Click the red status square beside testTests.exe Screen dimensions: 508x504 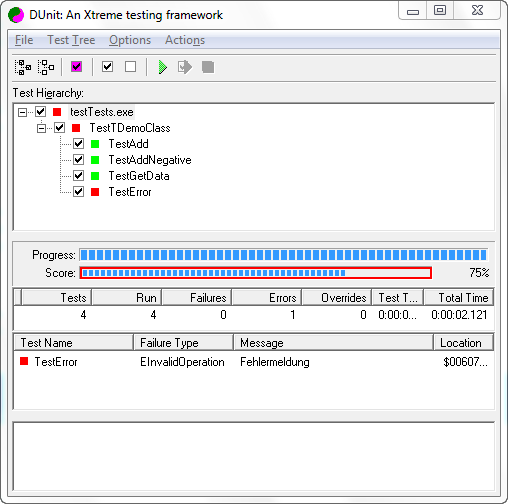click(57, 112)
